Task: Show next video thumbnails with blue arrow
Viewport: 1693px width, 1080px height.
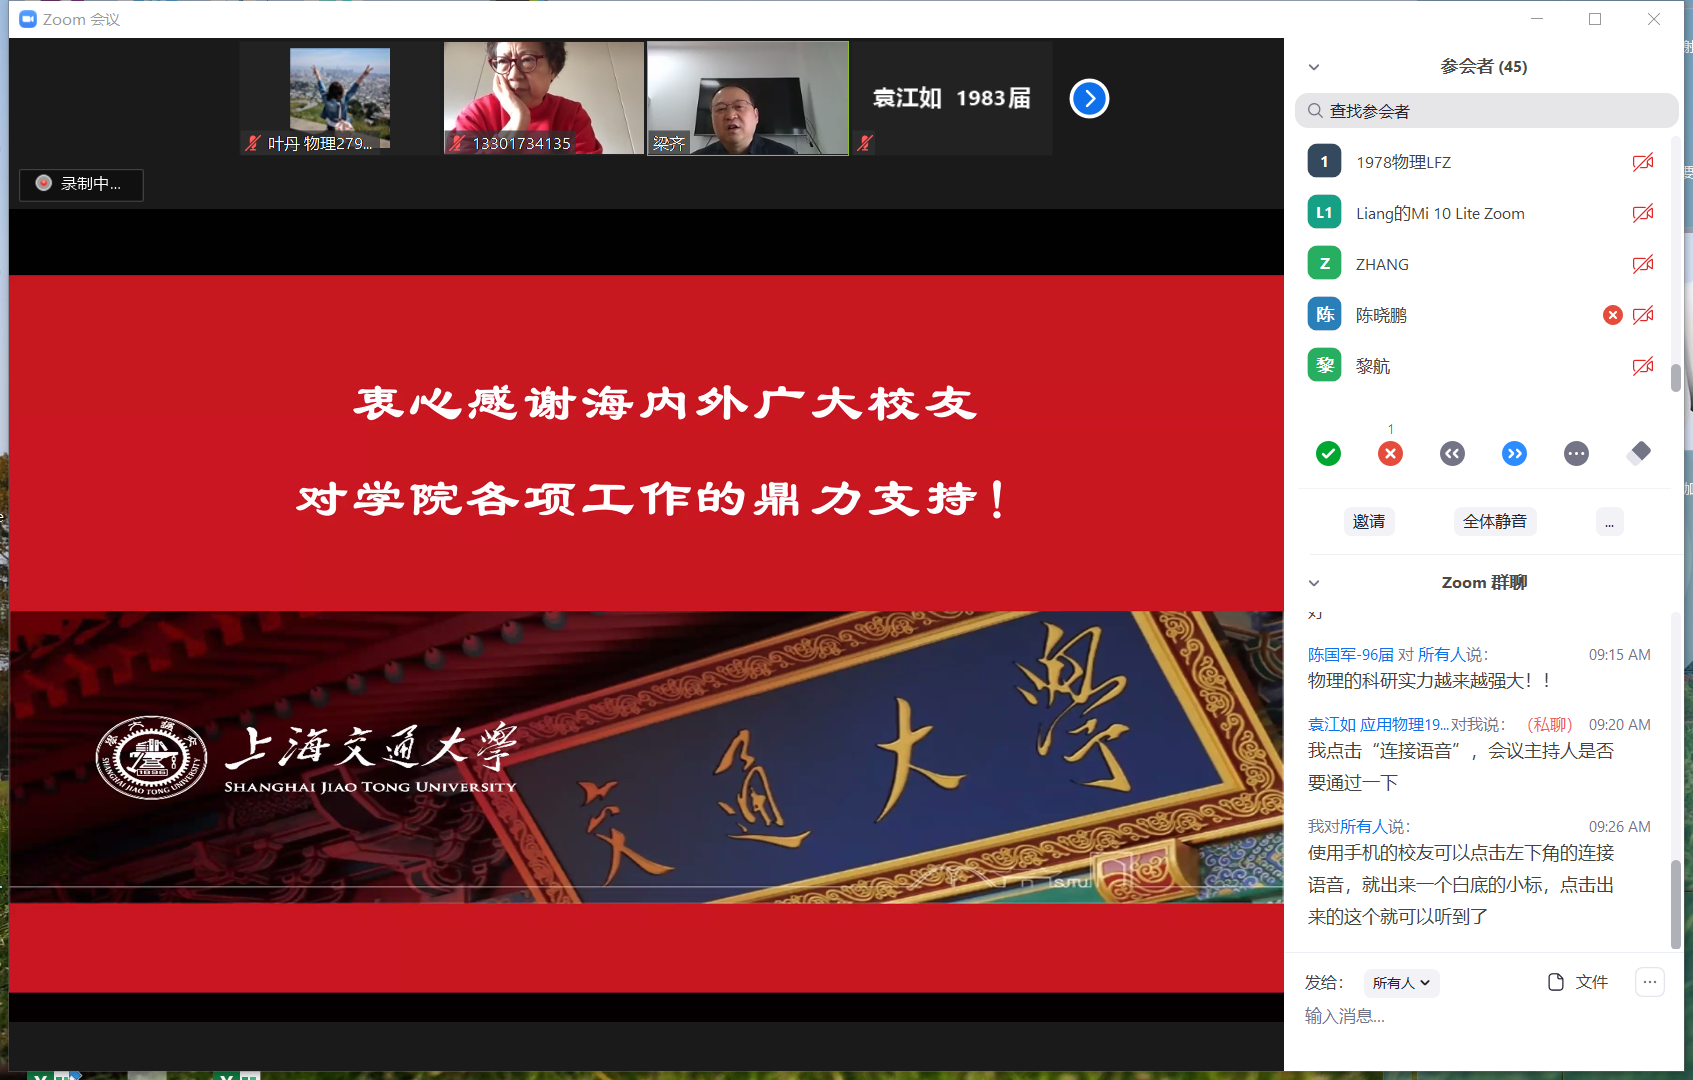Action: pos(1089,98)
